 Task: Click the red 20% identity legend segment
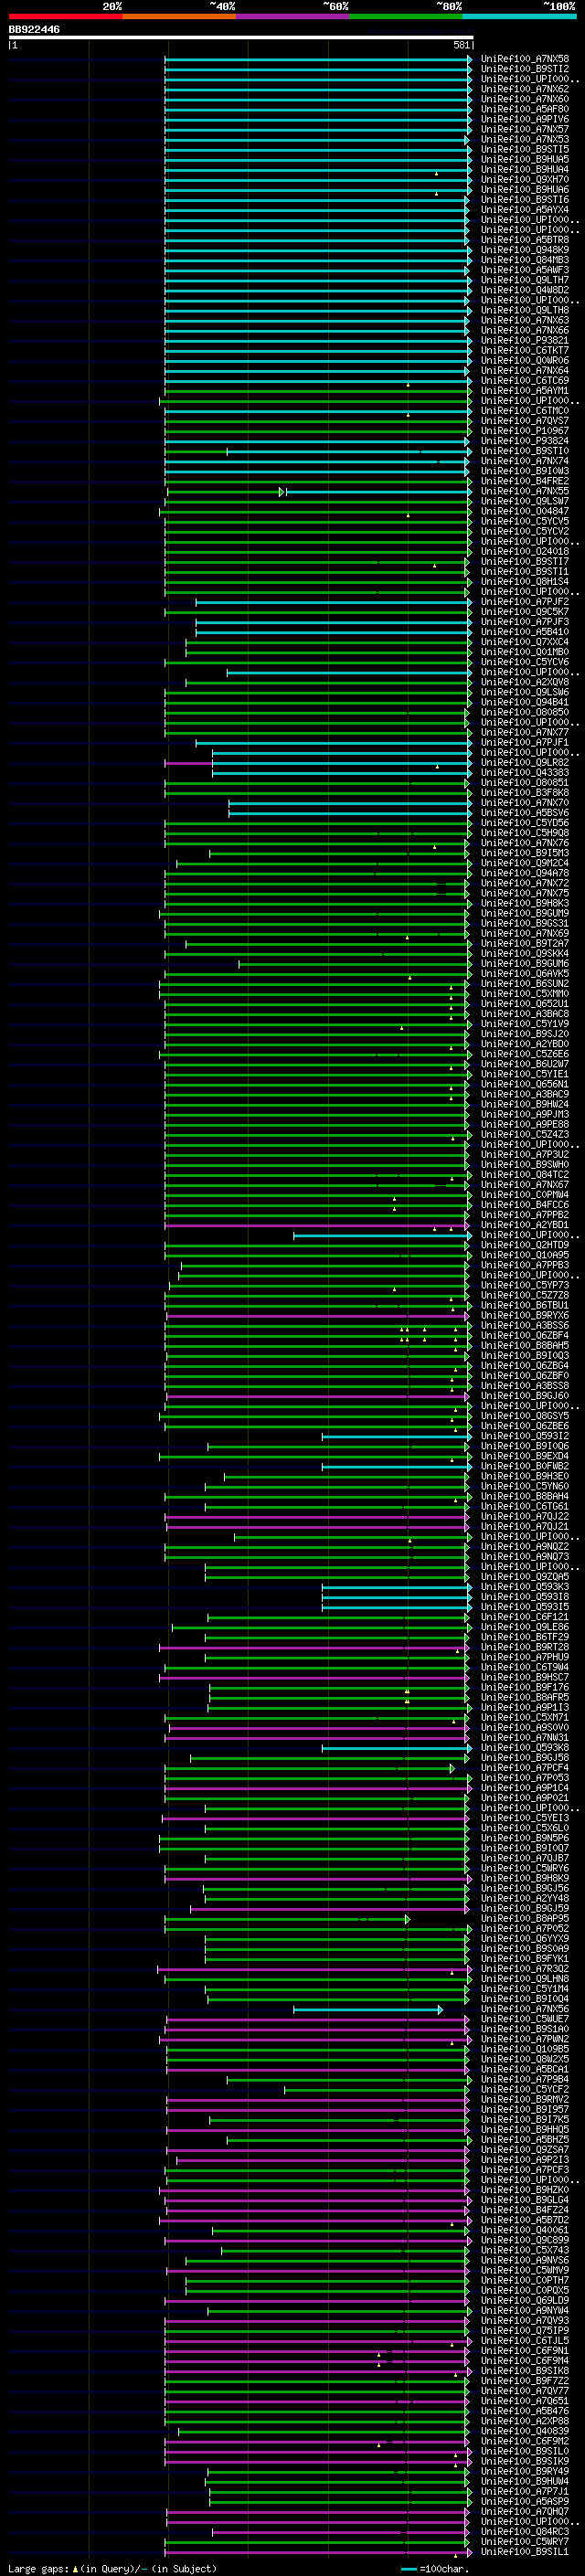65,16
